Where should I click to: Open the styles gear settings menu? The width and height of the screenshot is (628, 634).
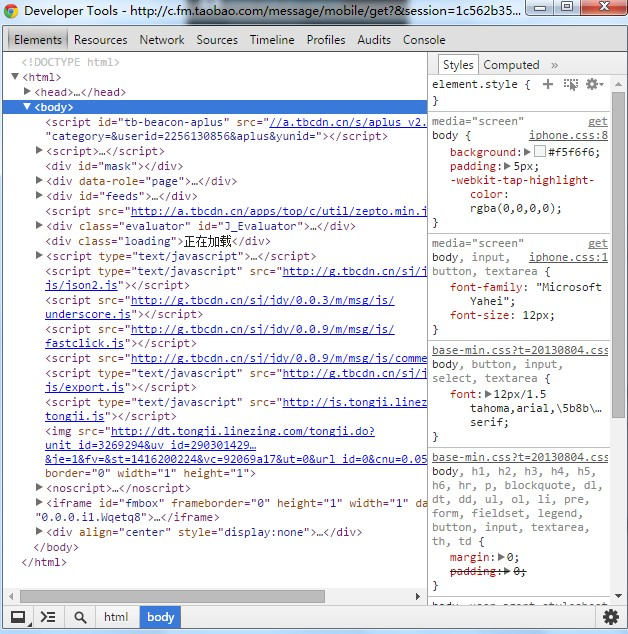tap(593, 85)
